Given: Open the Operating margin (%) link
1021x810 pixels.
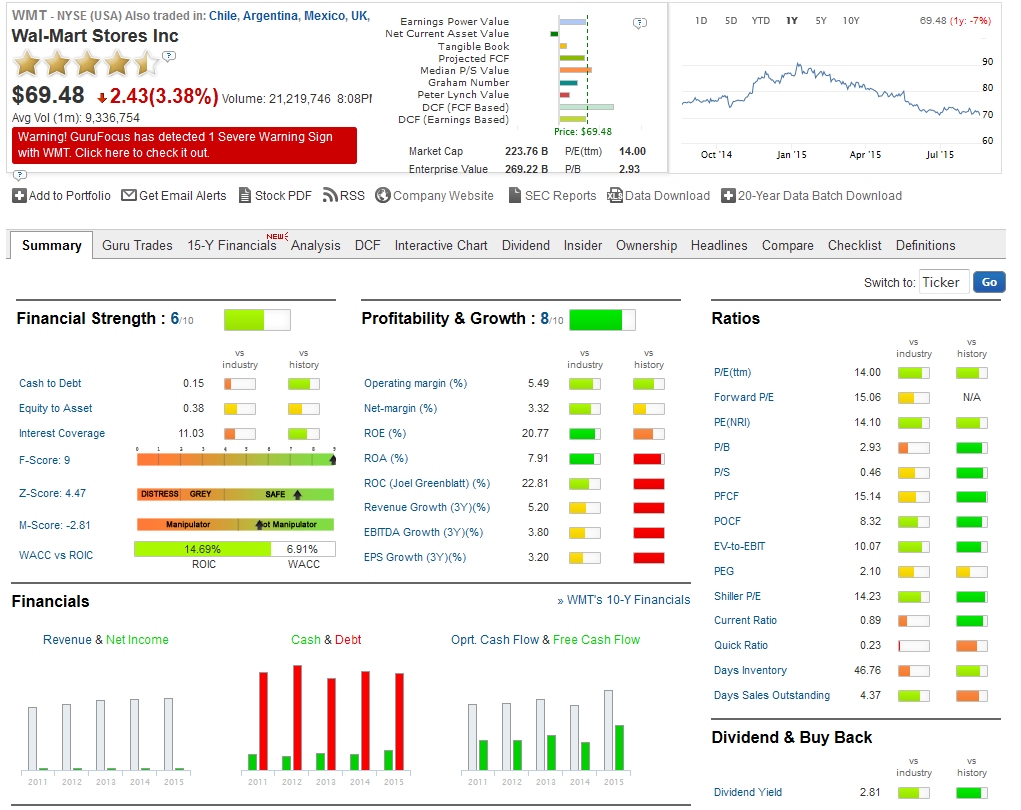Looking at the screenshot, I should (415, 384).
